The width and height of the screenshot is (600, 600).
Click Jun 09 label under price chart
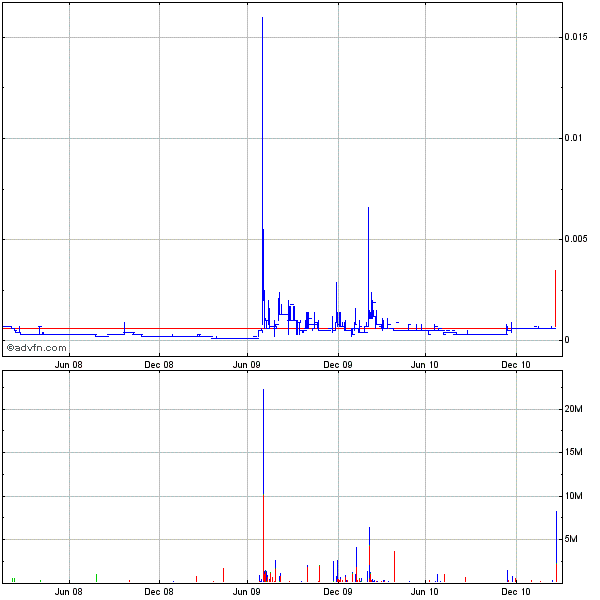(x=246, y=365)
